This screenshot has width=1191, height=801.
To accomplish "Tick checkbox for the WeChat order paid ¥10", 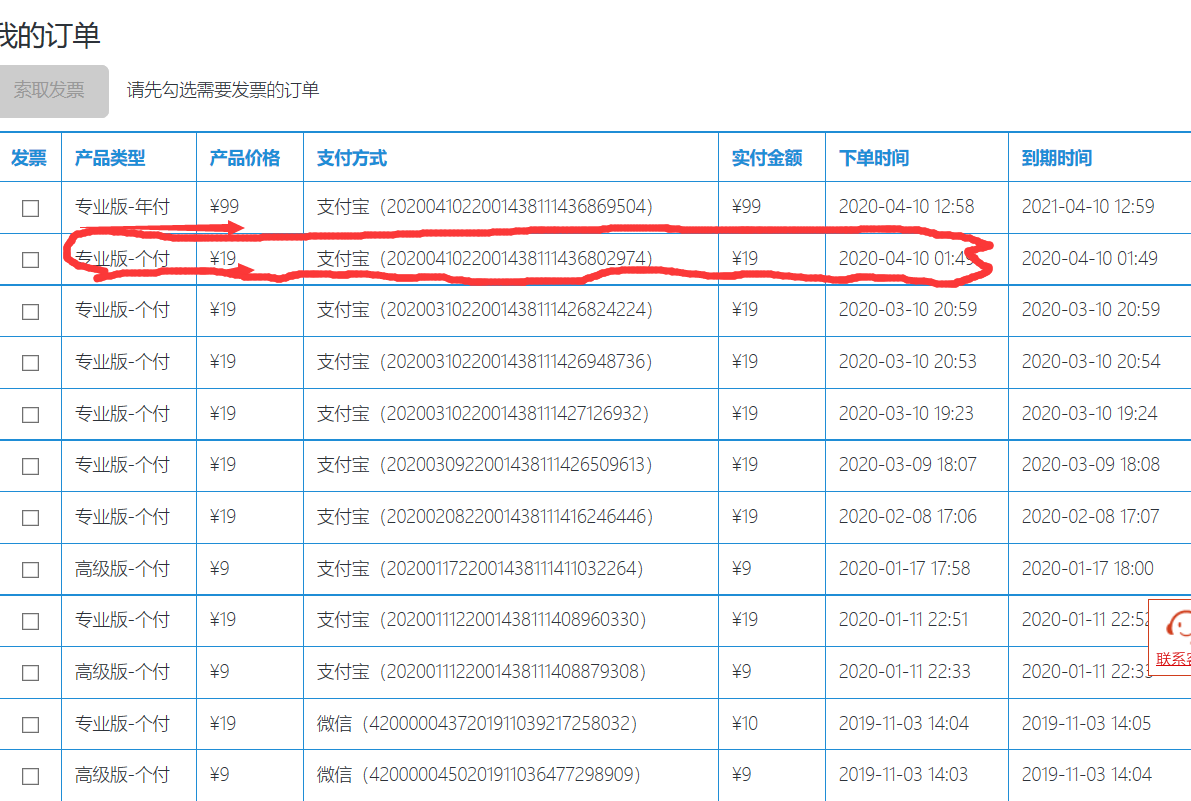I will point(31,725).
